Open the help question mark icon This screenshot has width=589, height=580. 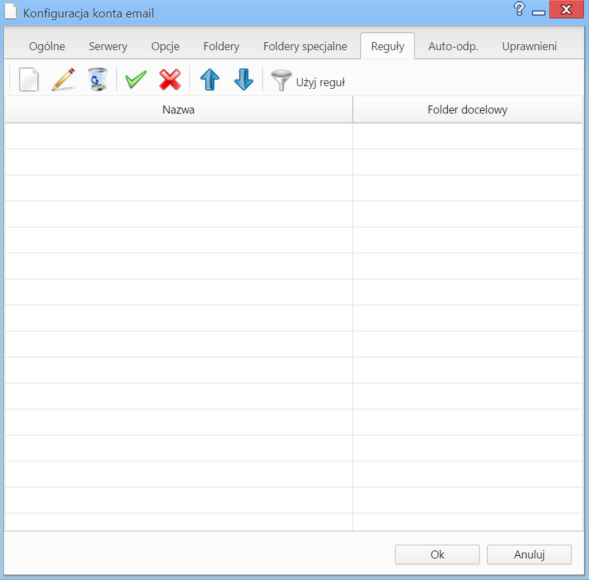[x=519, y=9]
